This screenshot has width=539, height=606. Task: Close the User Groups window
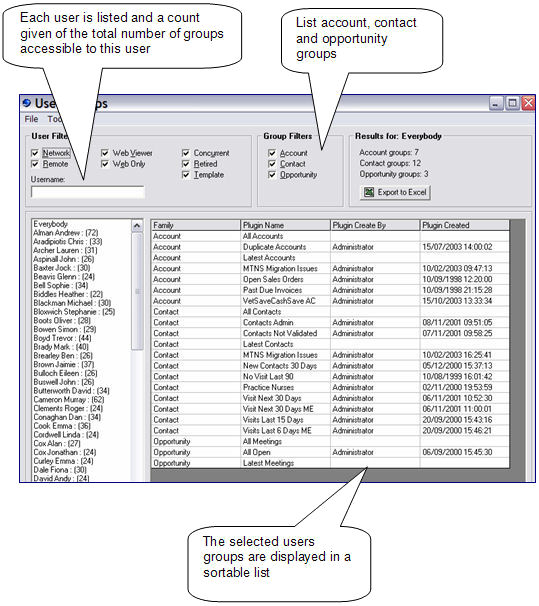tap(528, 104)
